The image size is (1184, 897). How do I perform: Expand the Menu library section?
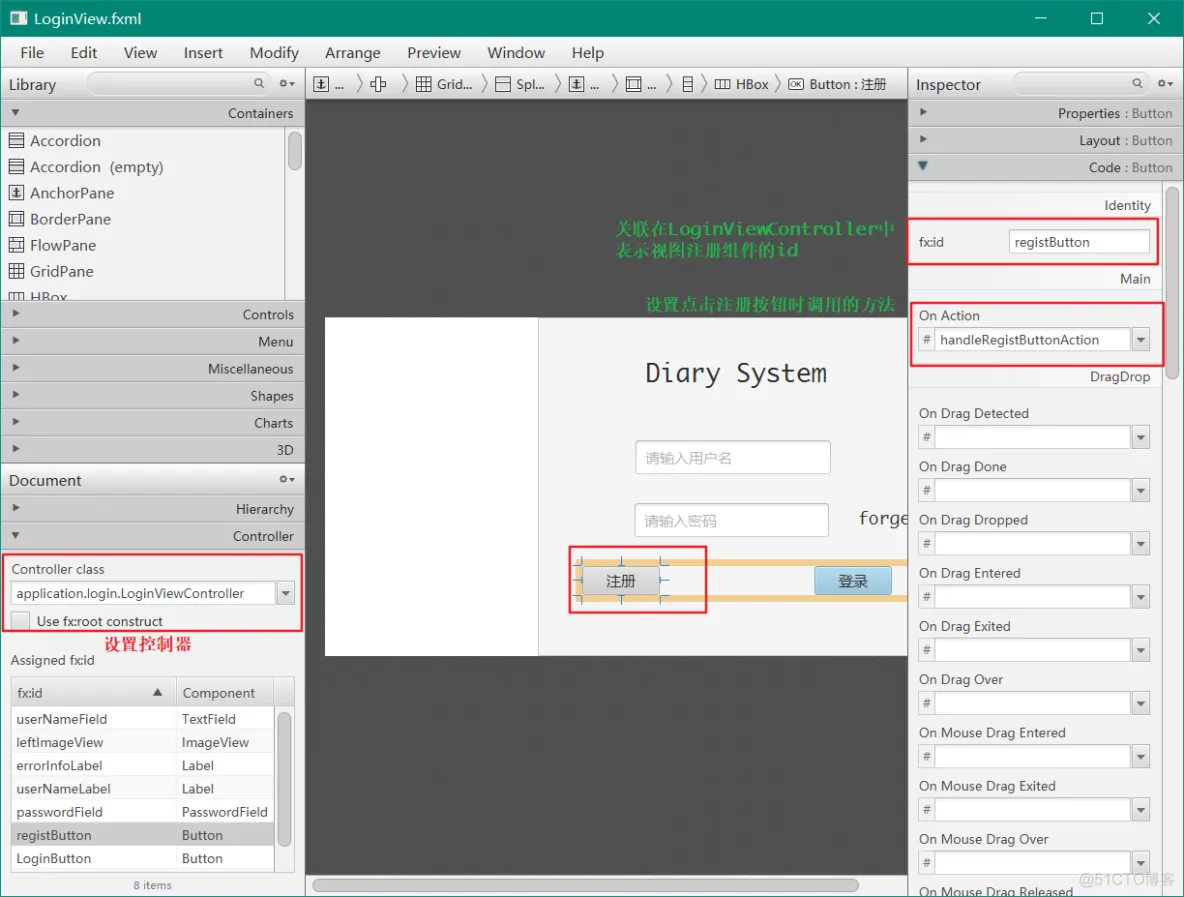click(153, 341)
